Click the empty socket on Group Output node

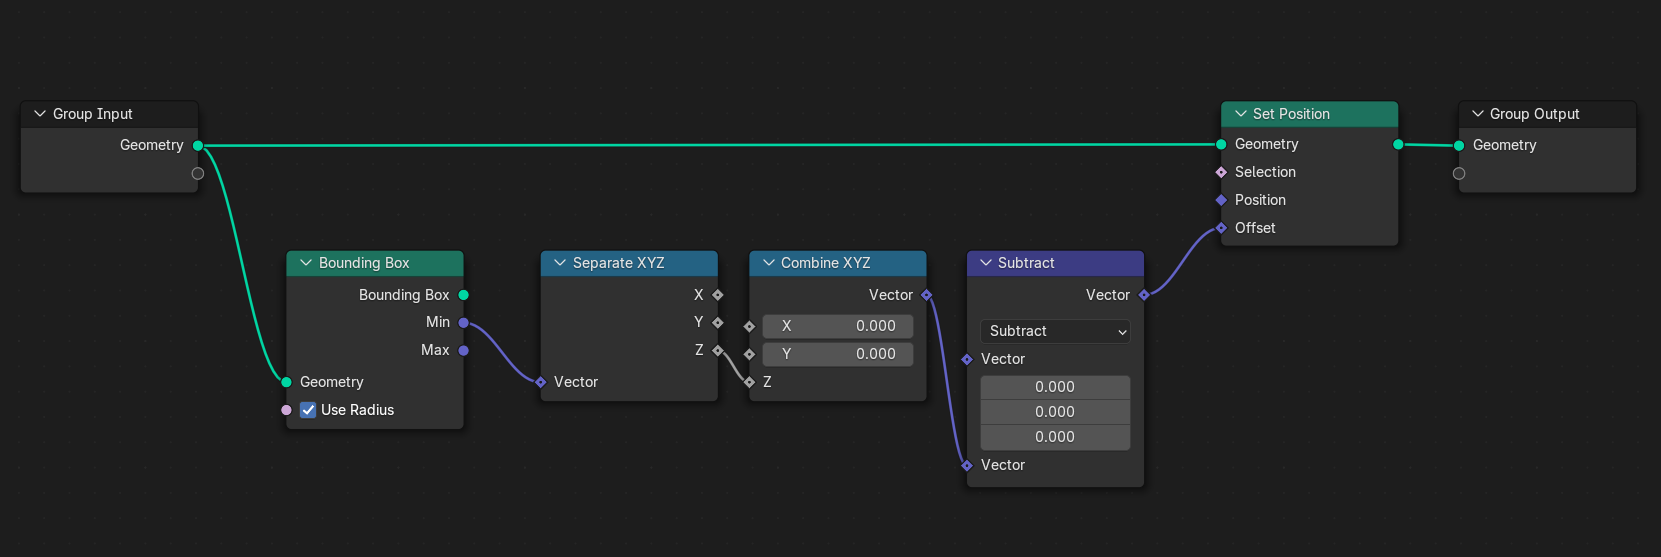(x=1459, y=174)
